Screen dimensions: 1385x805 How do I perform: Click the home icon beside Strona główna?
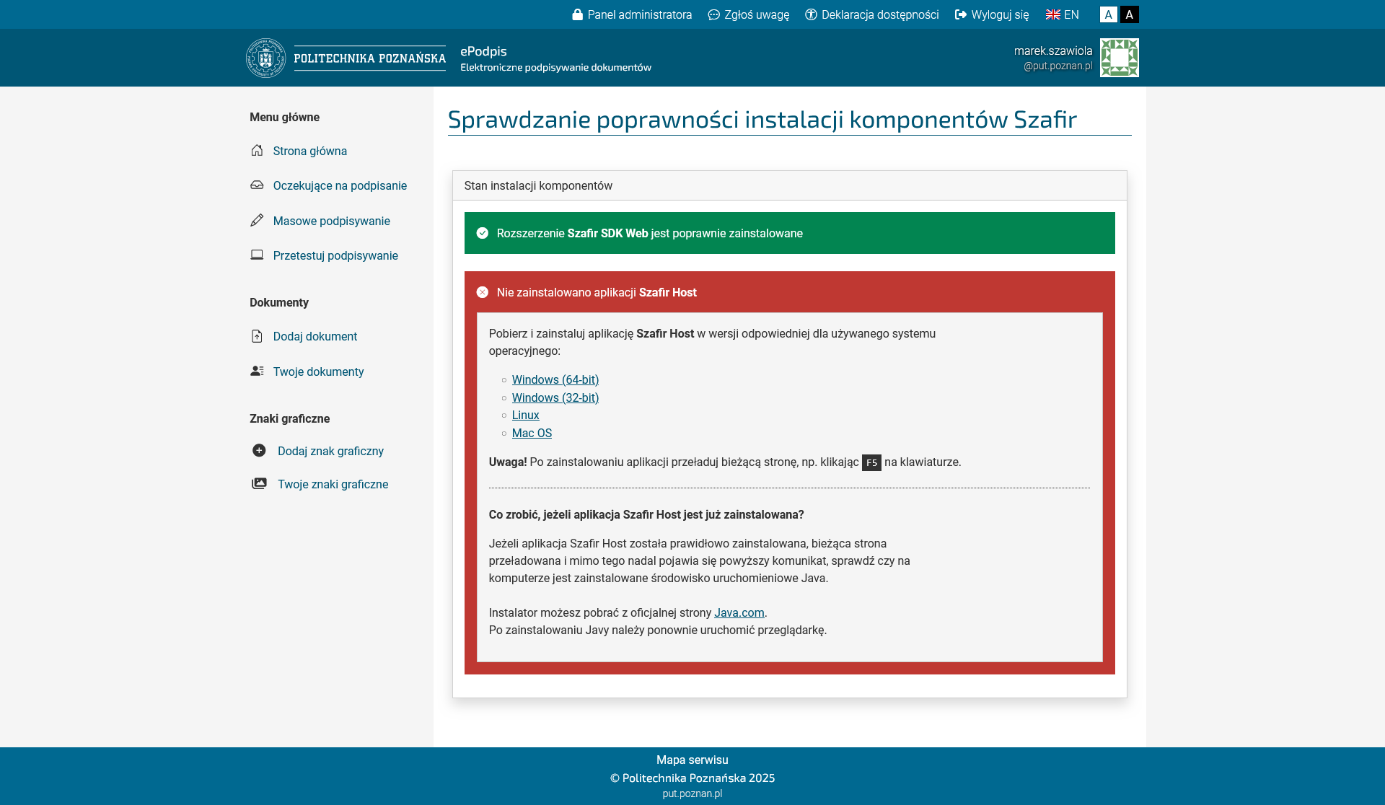pyautogui.click(x=257, y=151)
